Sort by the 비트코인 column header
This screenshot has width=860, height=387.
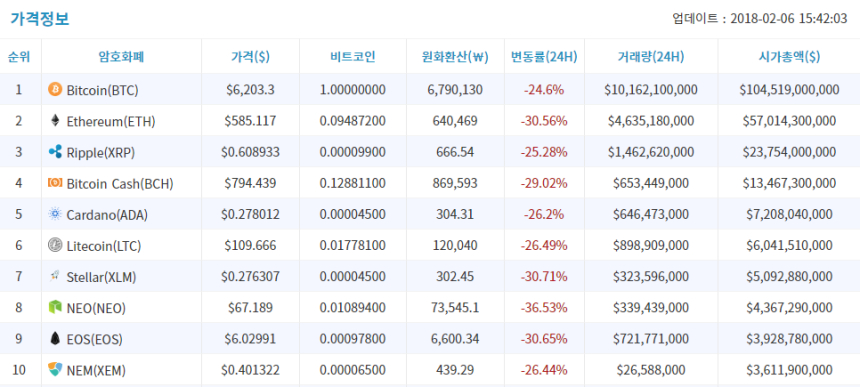click(x=353, y=56)
